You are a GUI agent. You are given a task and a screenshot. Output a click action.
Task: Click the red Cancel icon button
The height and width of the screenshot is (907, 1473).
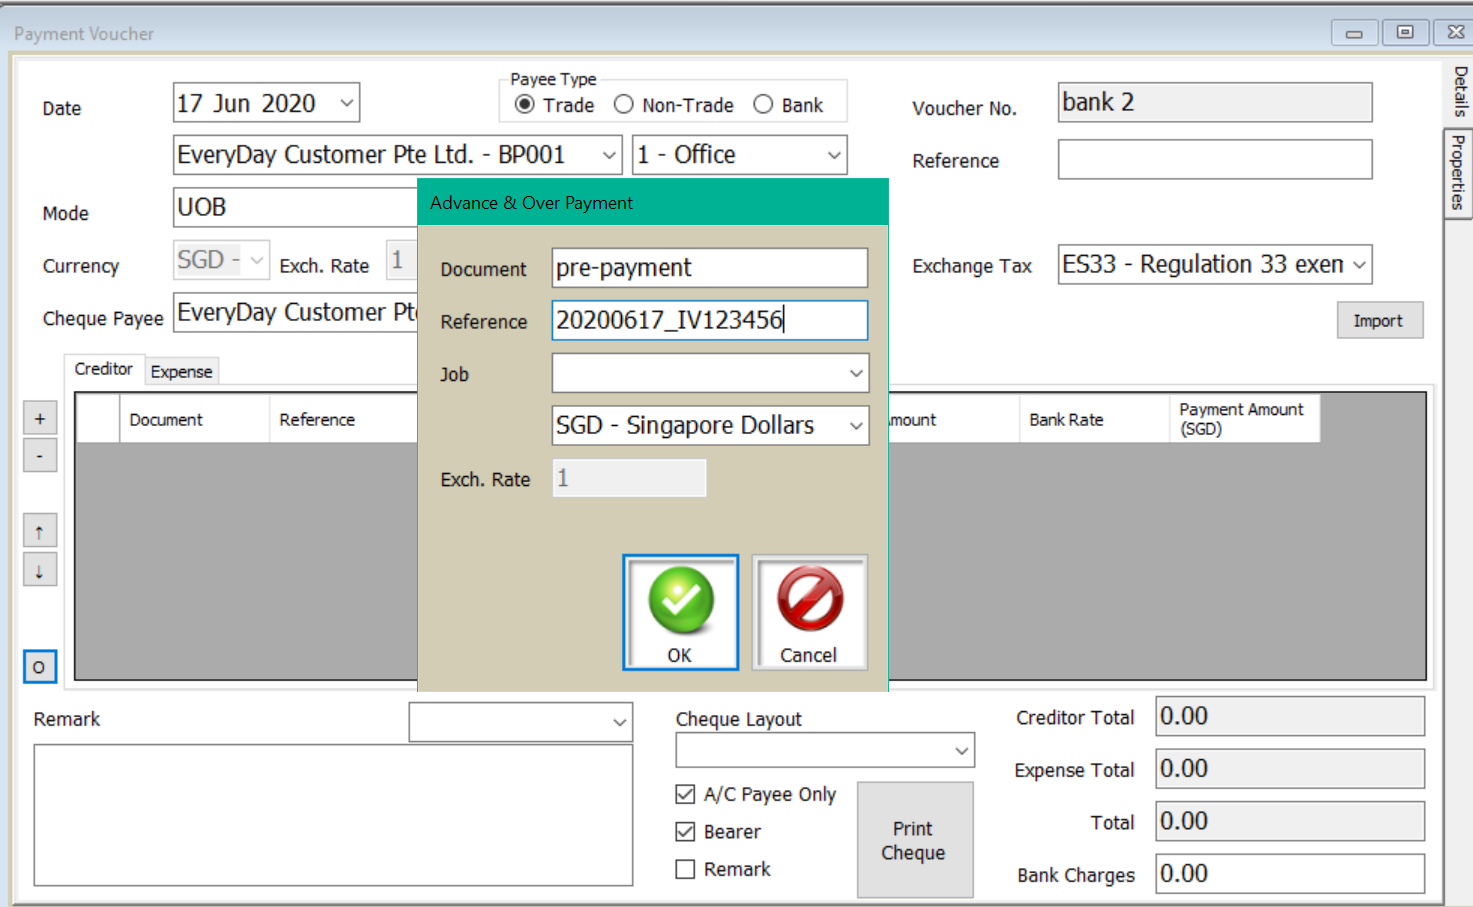809,612
